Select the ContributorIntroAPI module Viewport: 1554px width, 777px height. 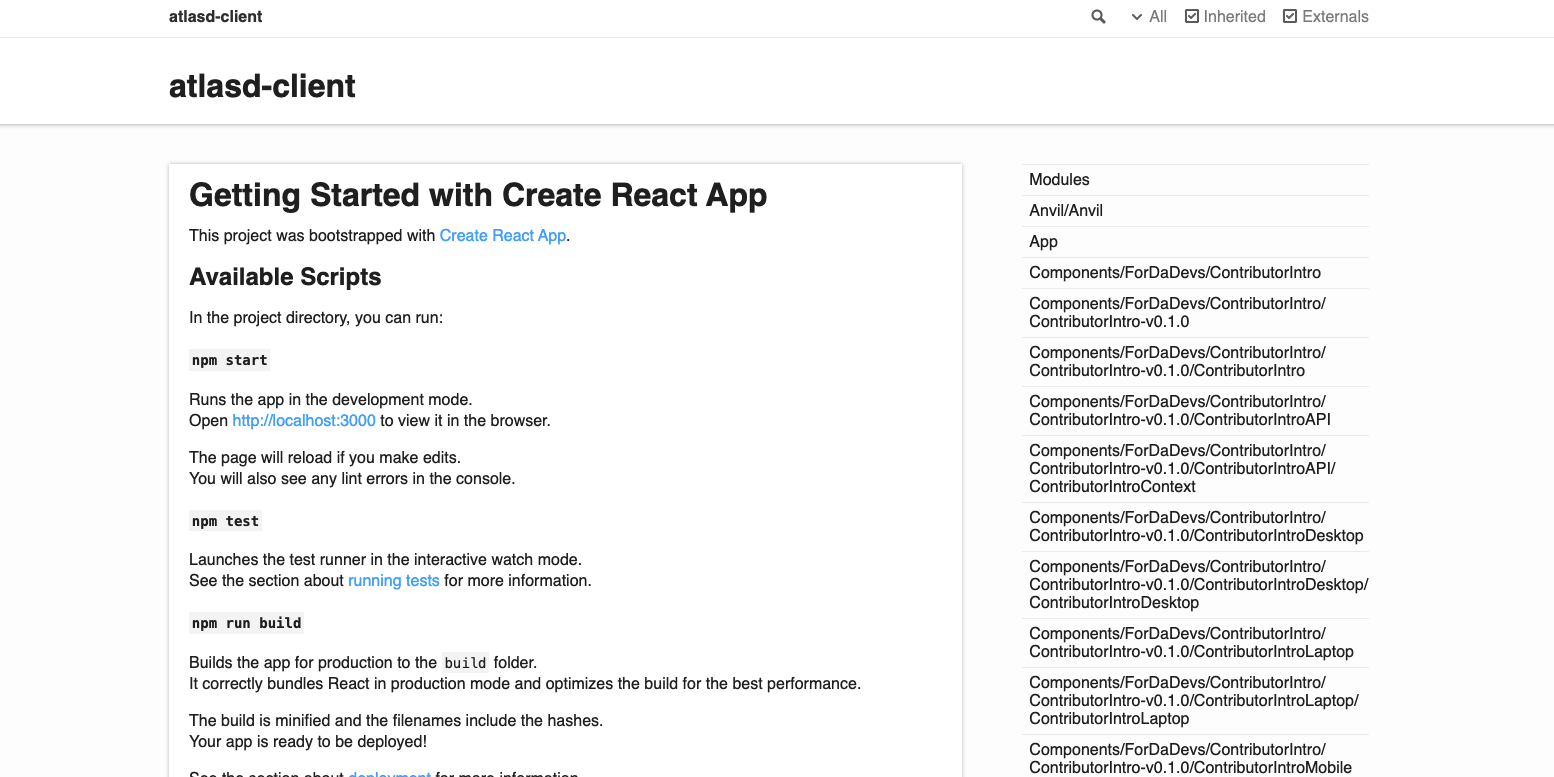click(1180, 410)
